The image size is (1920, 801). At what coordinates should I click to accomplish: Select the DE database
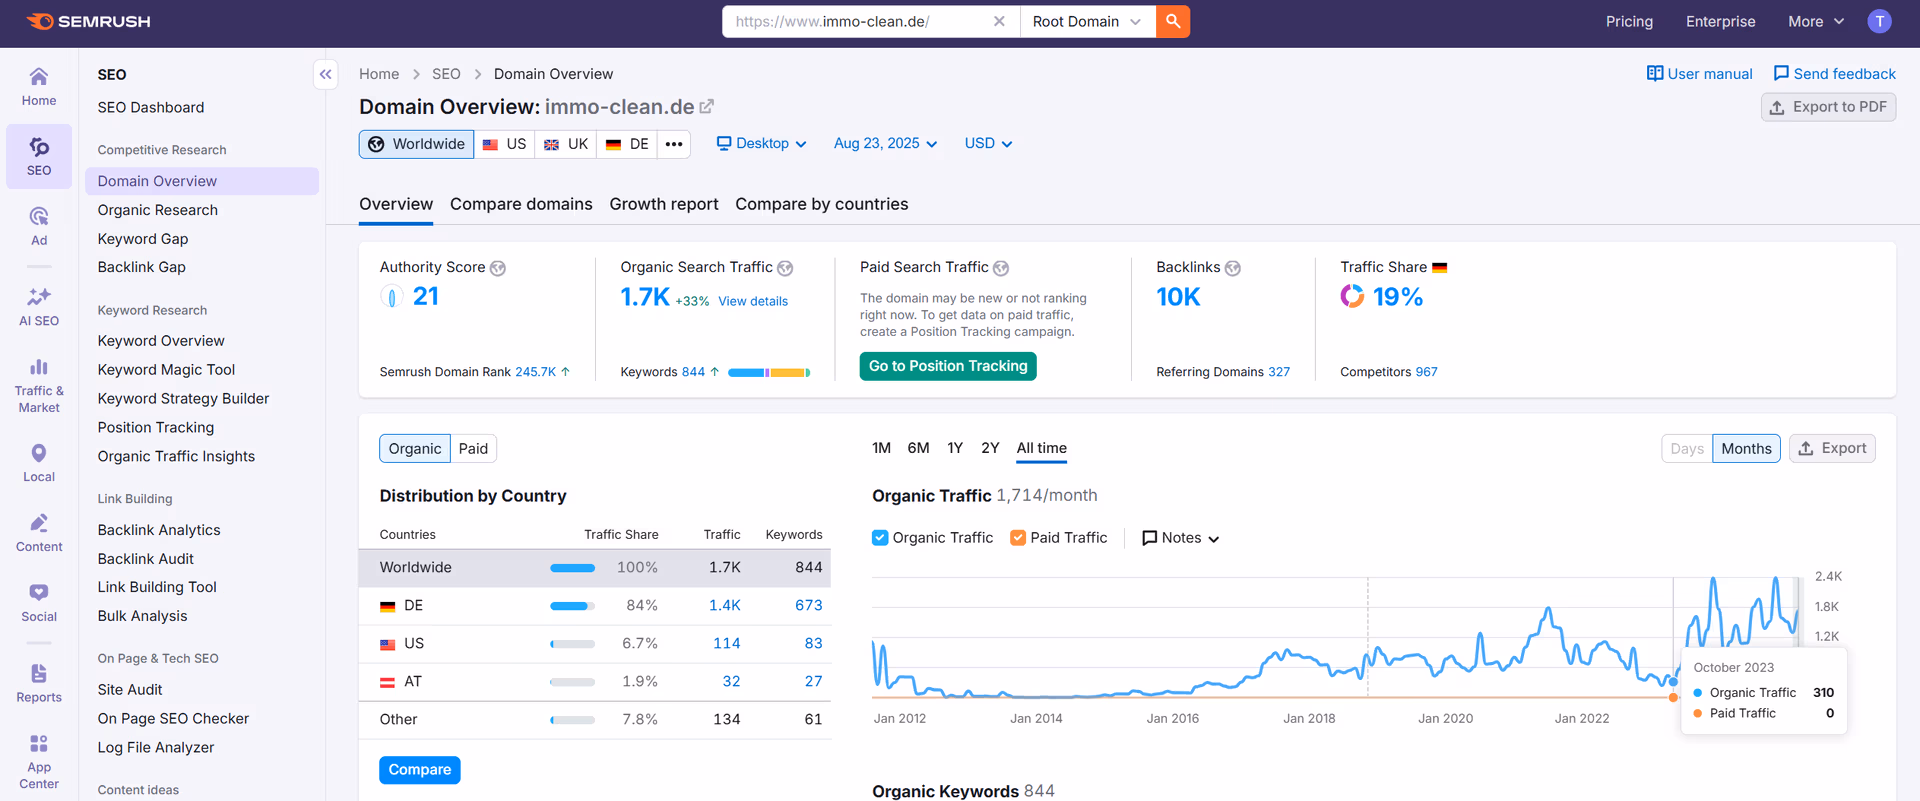[x=627, y=144]
